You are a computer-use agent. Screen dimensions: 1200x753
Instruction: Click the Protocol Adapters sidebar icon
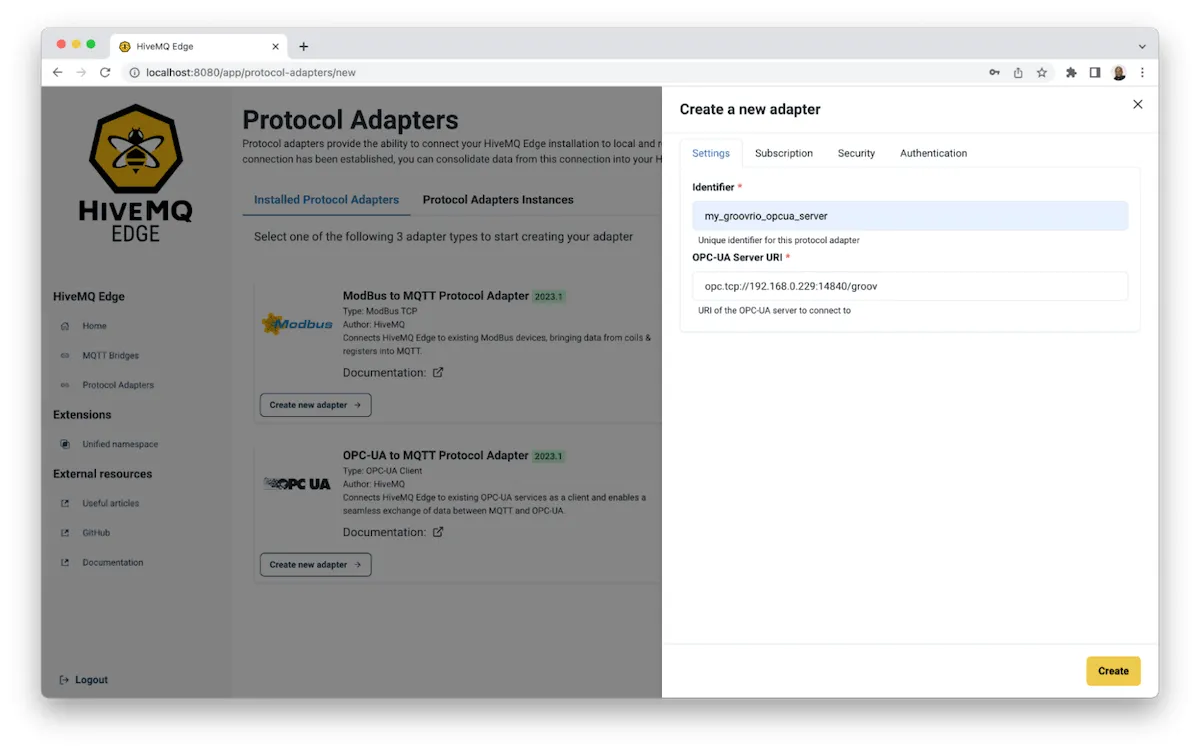pos(65,385)
